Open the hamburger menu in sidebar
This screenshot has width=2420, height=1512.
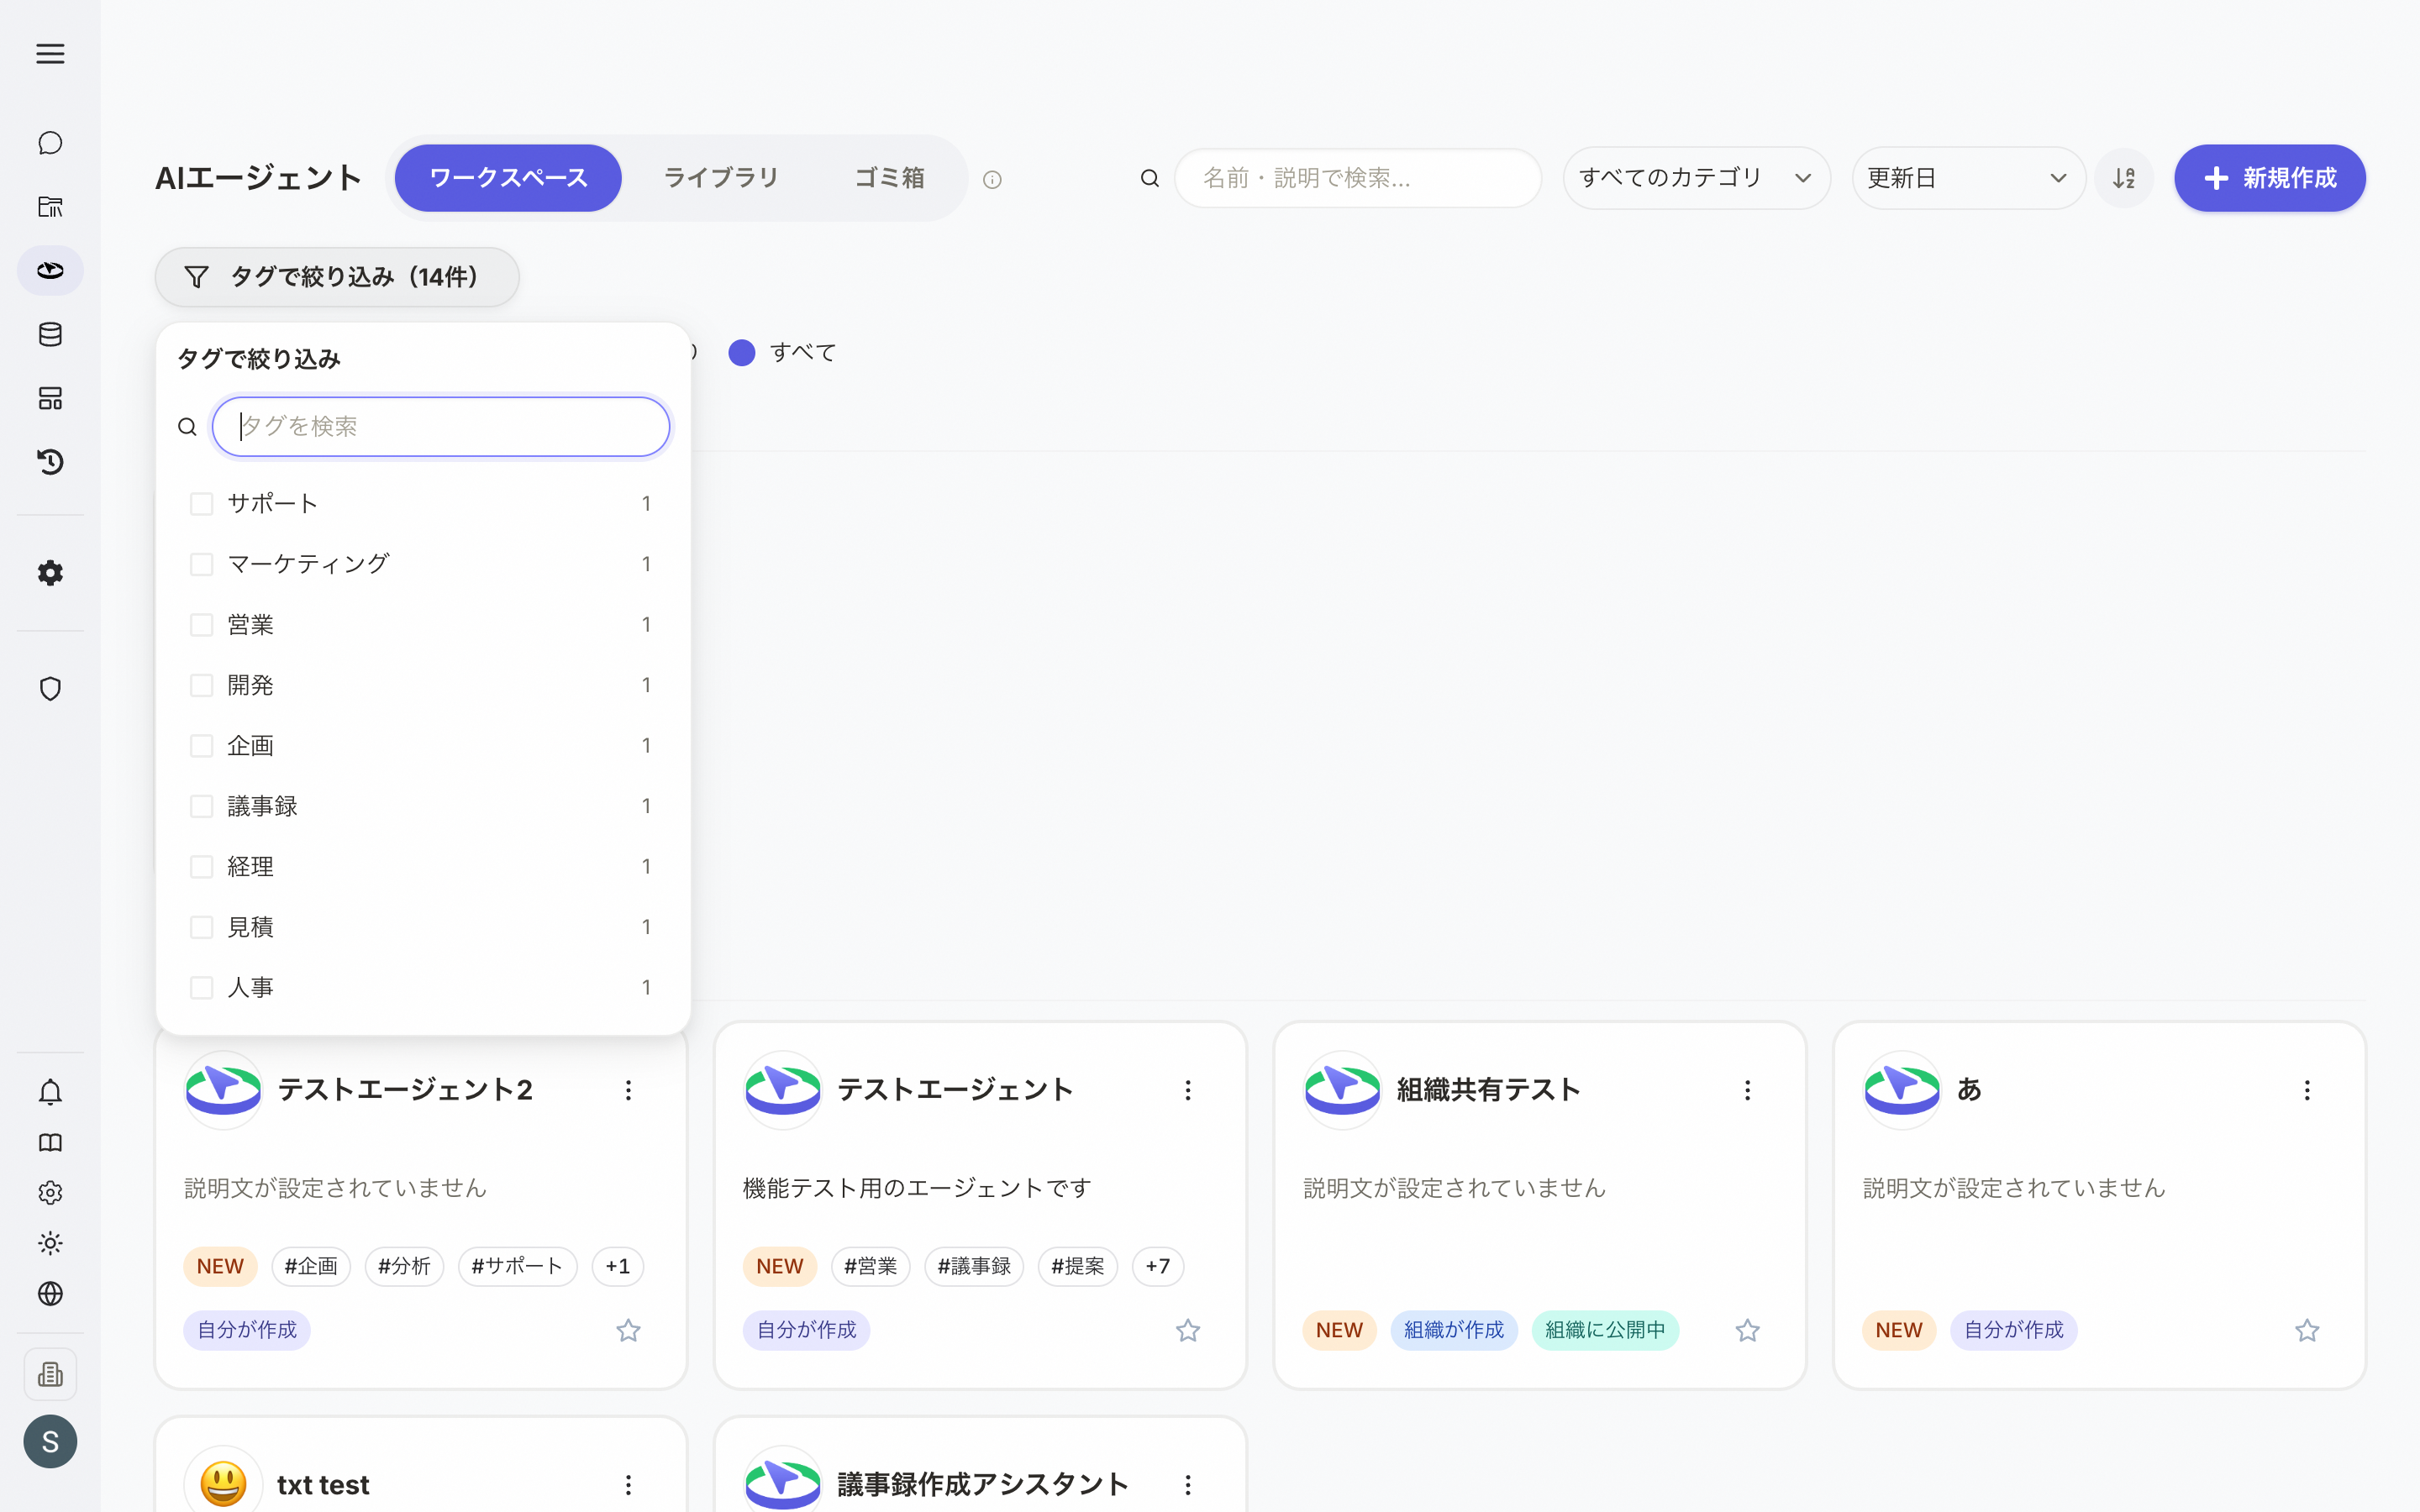[x=50, y=54]
